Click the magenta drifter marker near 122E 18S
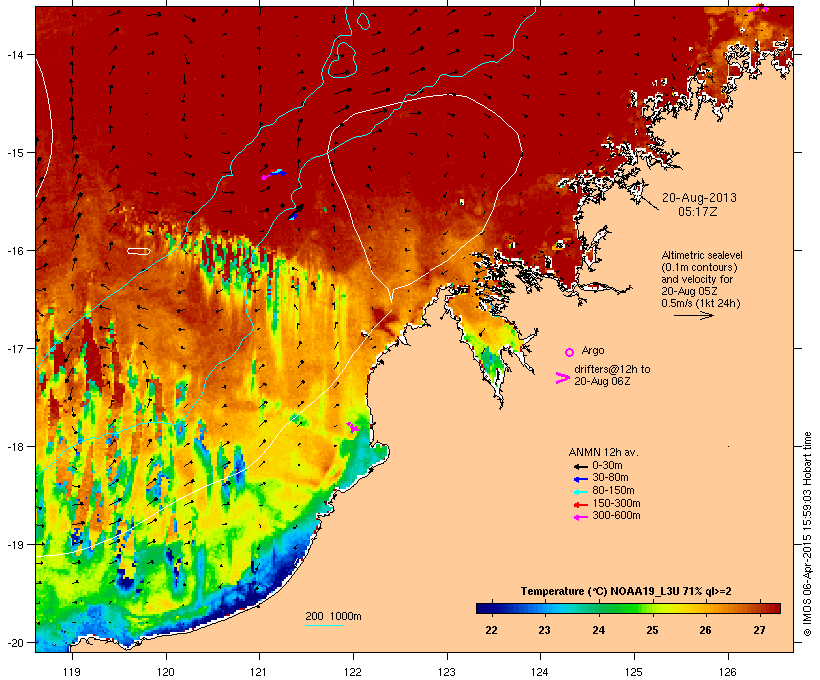This screenshot has width=820, height=680. [353, 427]
